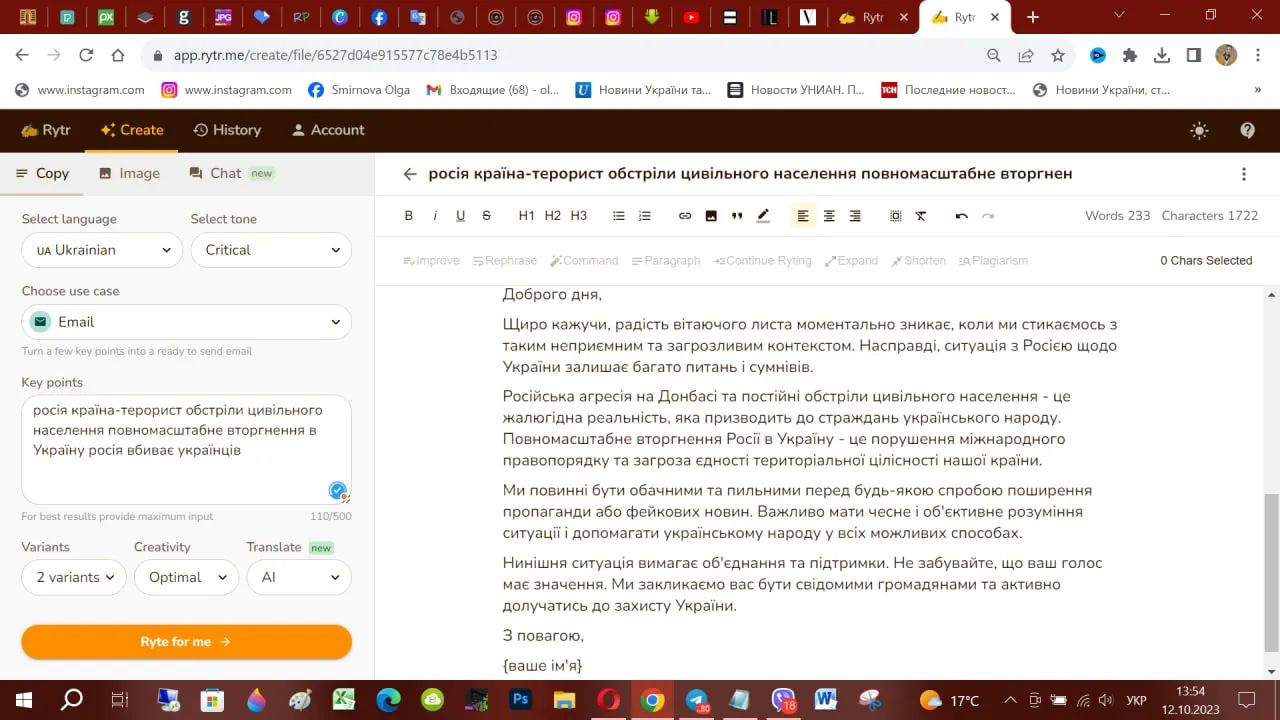Clear formatting with eraser icon
This screenshot has height=720, width=1280.
[x=921, y=215]
